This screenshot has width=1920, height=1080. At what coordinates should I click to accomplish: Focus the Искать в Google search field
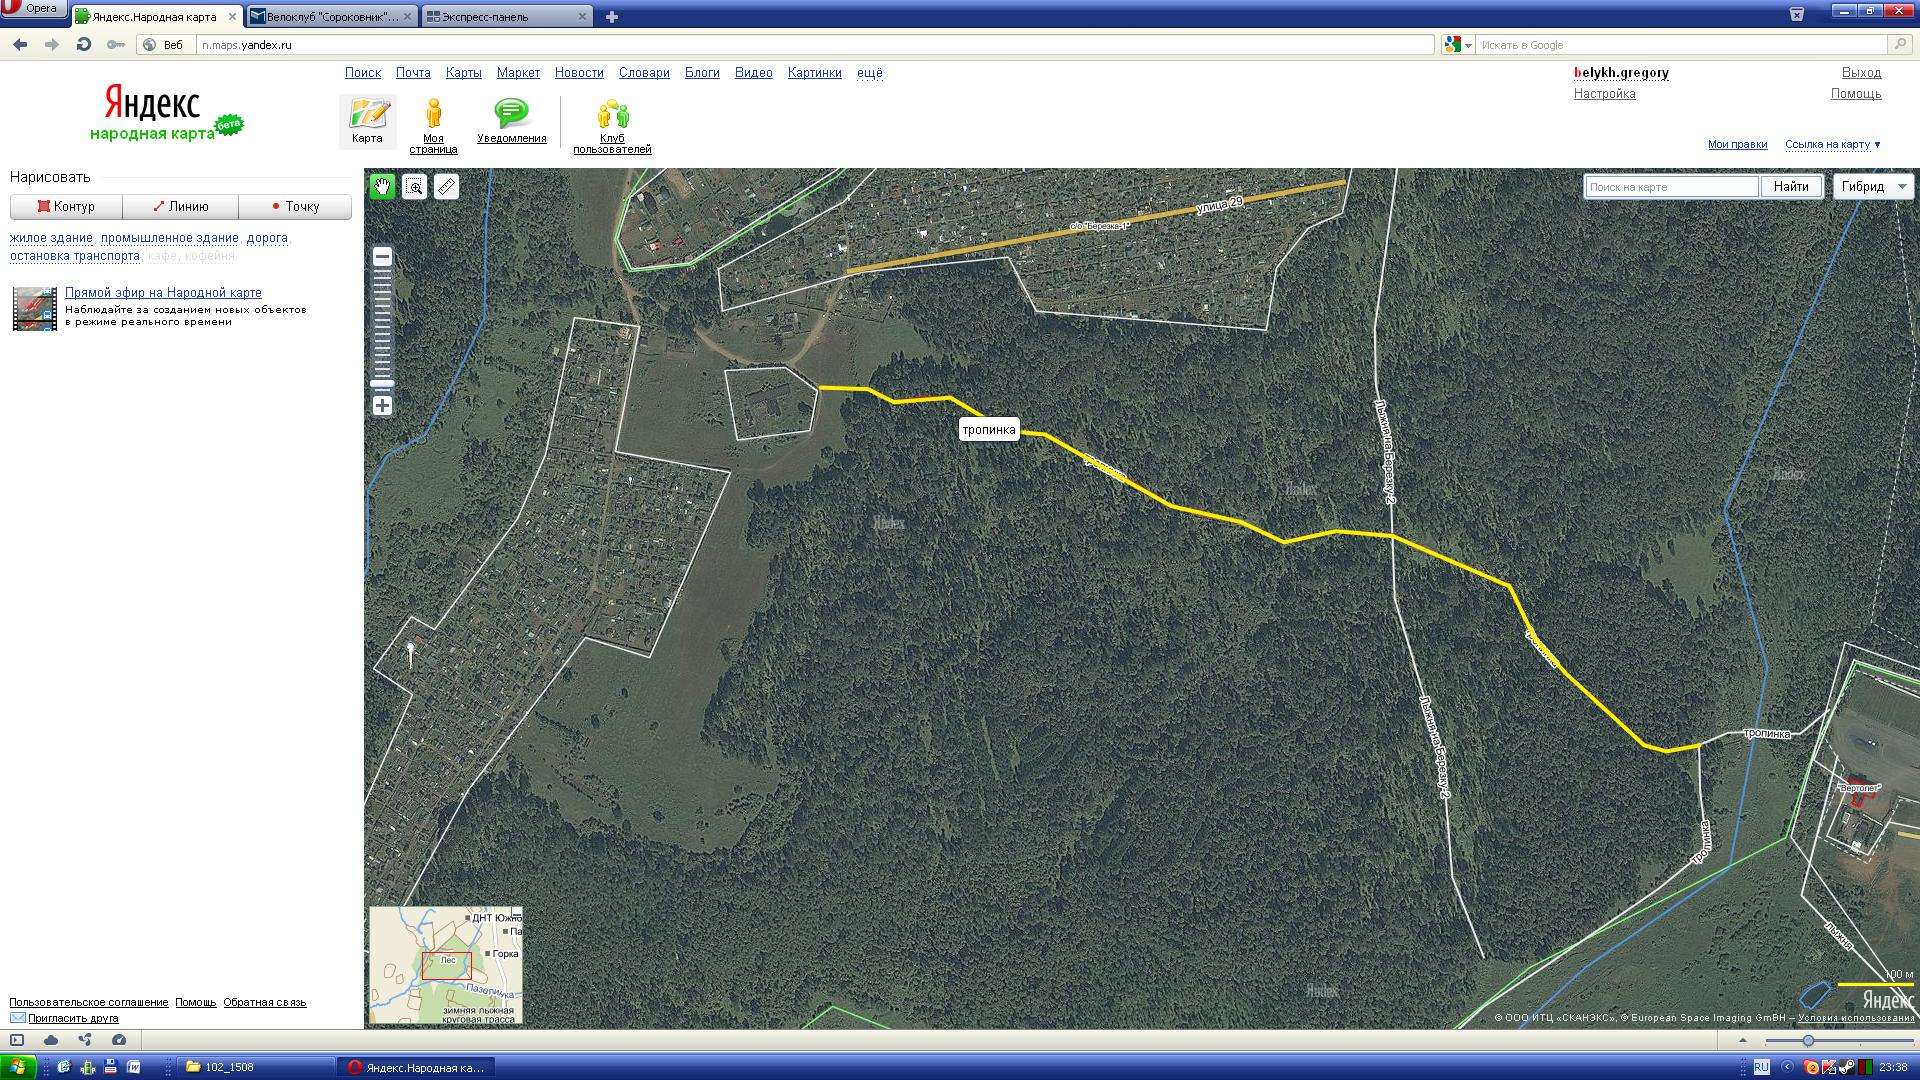(1682, 44)
